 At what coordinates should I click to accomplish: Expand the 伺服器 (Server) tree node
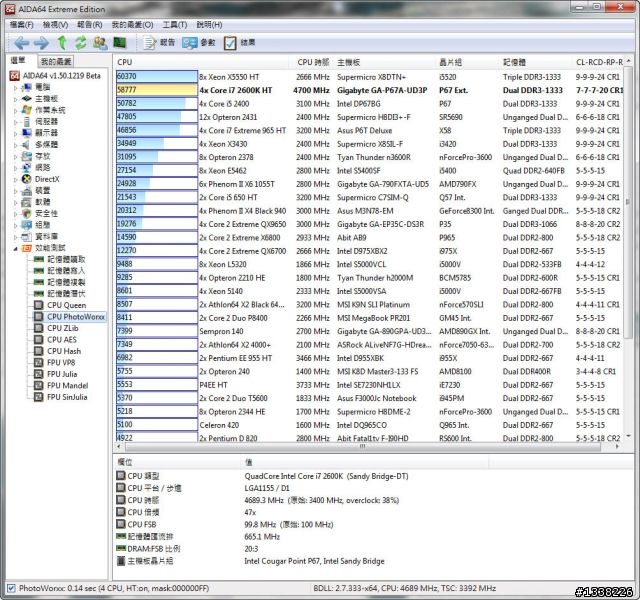(16, 122)
